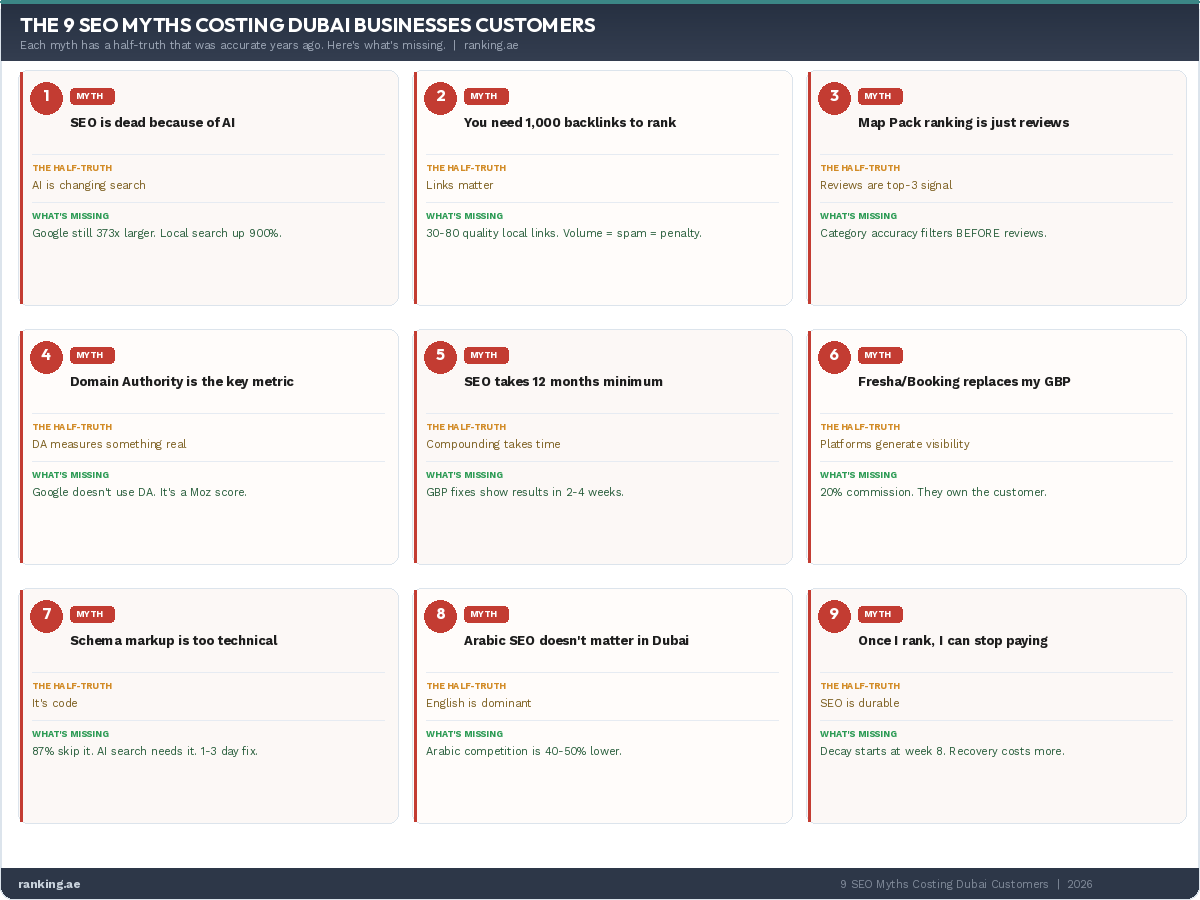Select the number 7 circle icon
The image size is (1200, 900).
pos(46,615)
